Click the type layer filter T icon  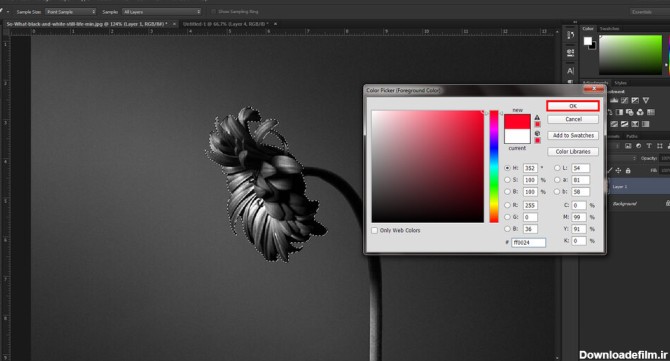point(649,146)
